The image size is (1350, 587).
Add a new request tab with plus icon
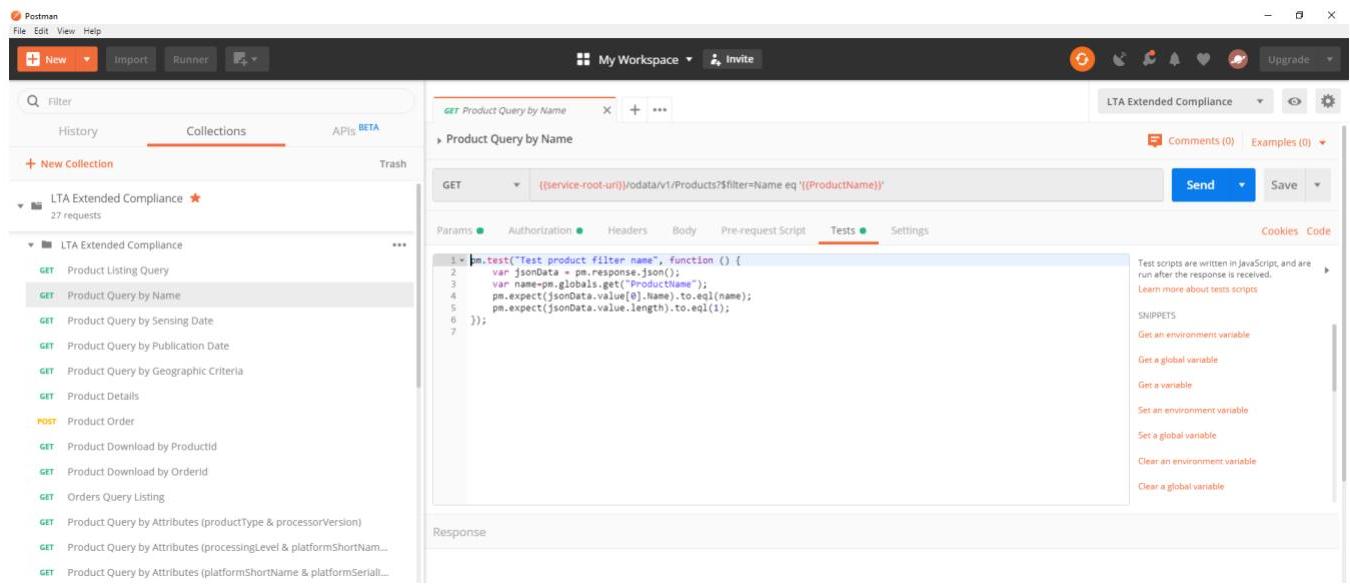click(636, 110)
